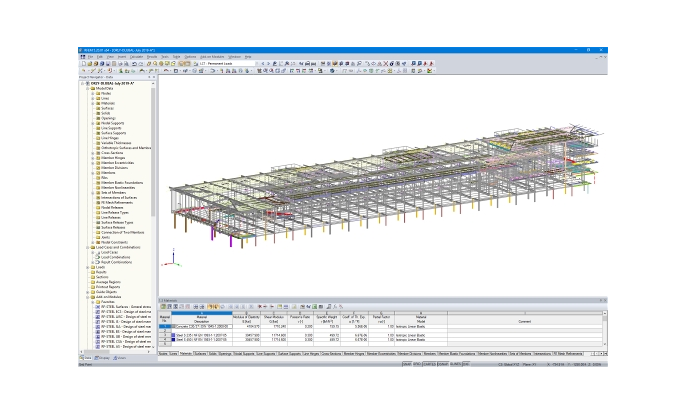Click the Save toolbar icon

tap(108, 63)
